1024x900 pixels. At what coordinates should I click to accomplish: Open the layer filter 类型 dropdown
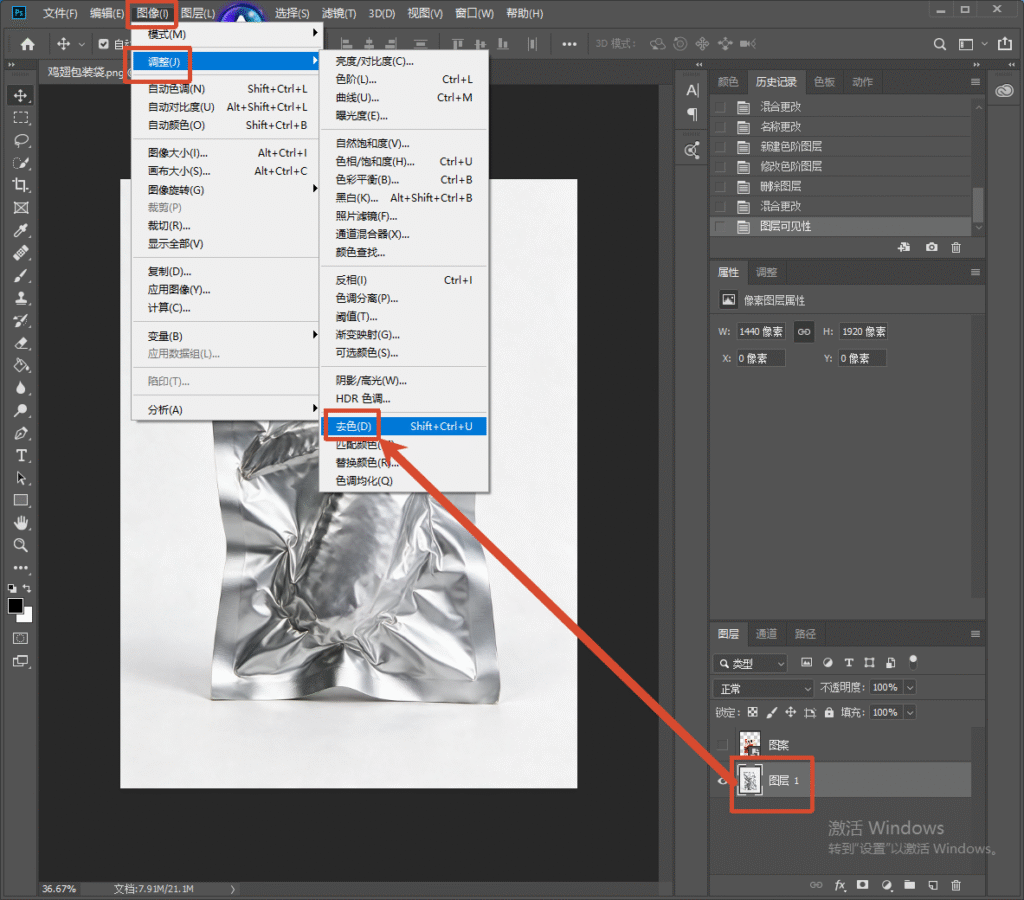[x=750, y=664]
